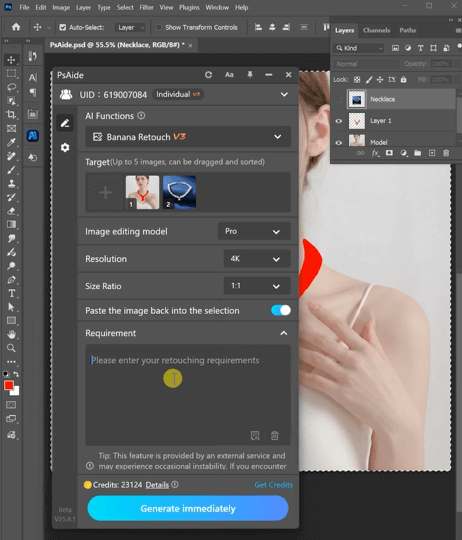Select the Hand tool
This screenshot has height=540, width=462.
(11, 334)
